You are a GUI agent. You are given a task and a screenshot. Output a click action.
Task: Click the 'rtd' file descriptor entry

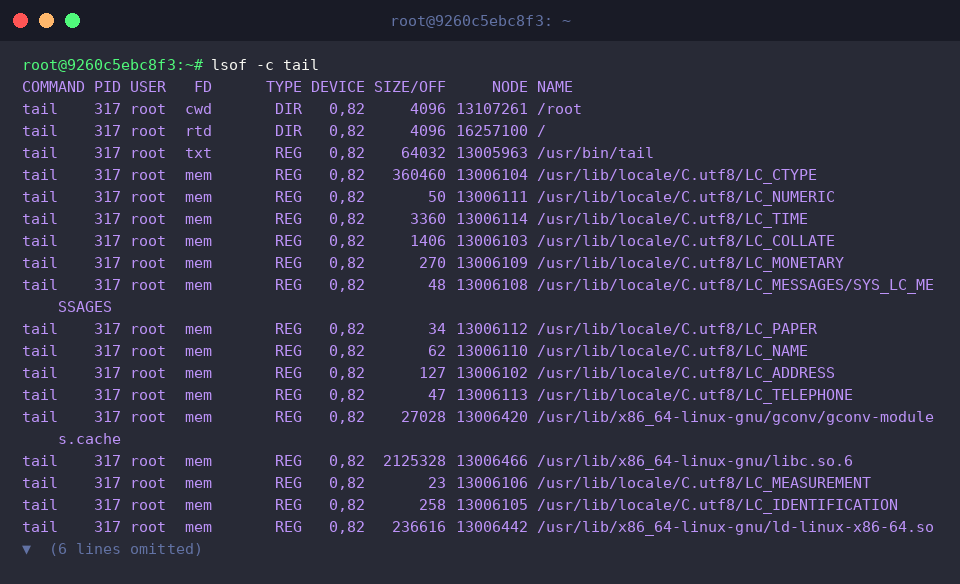(198, 131)
